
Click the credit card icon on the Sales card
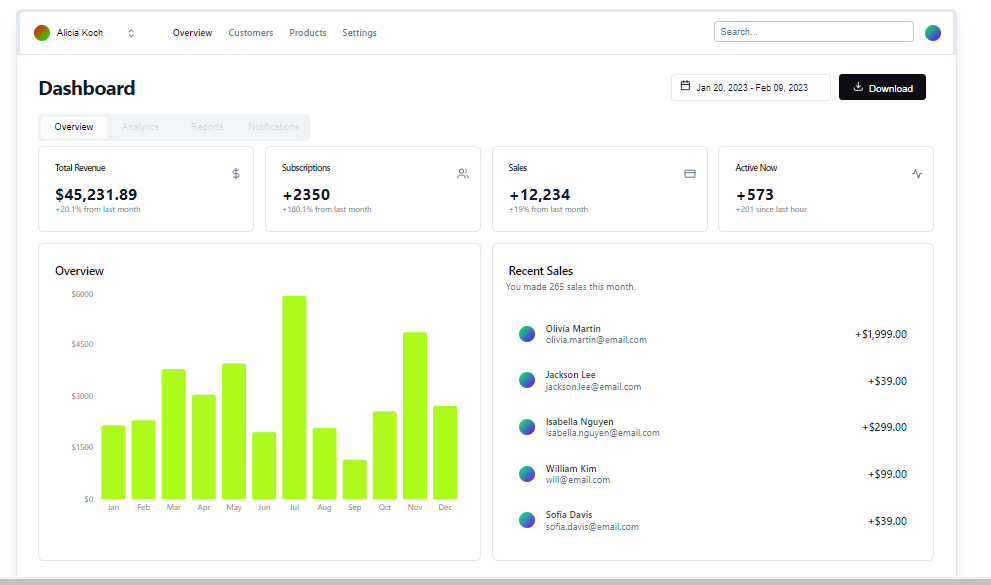click(x=690, y=173)
